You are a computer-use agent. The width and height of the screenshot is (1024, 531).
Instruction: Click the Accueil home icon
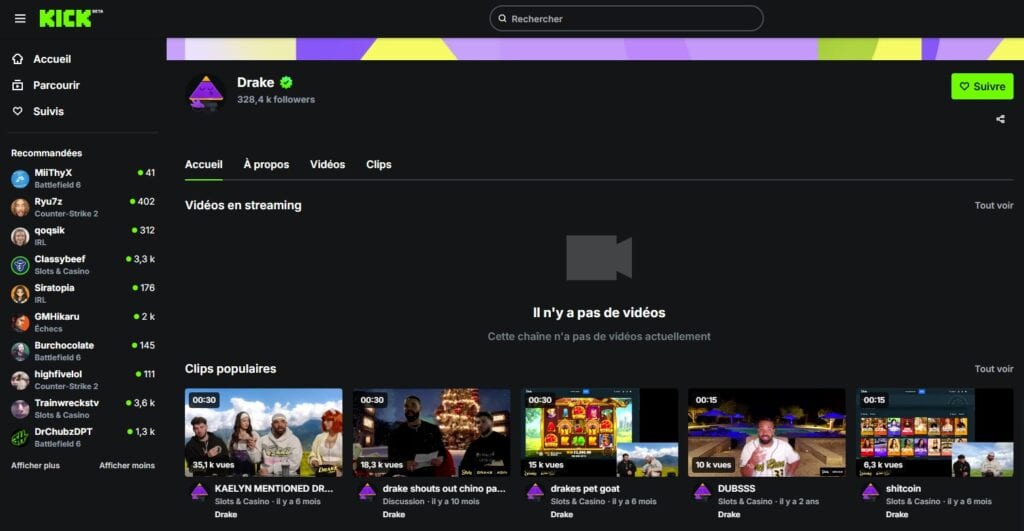pos(18,59)
